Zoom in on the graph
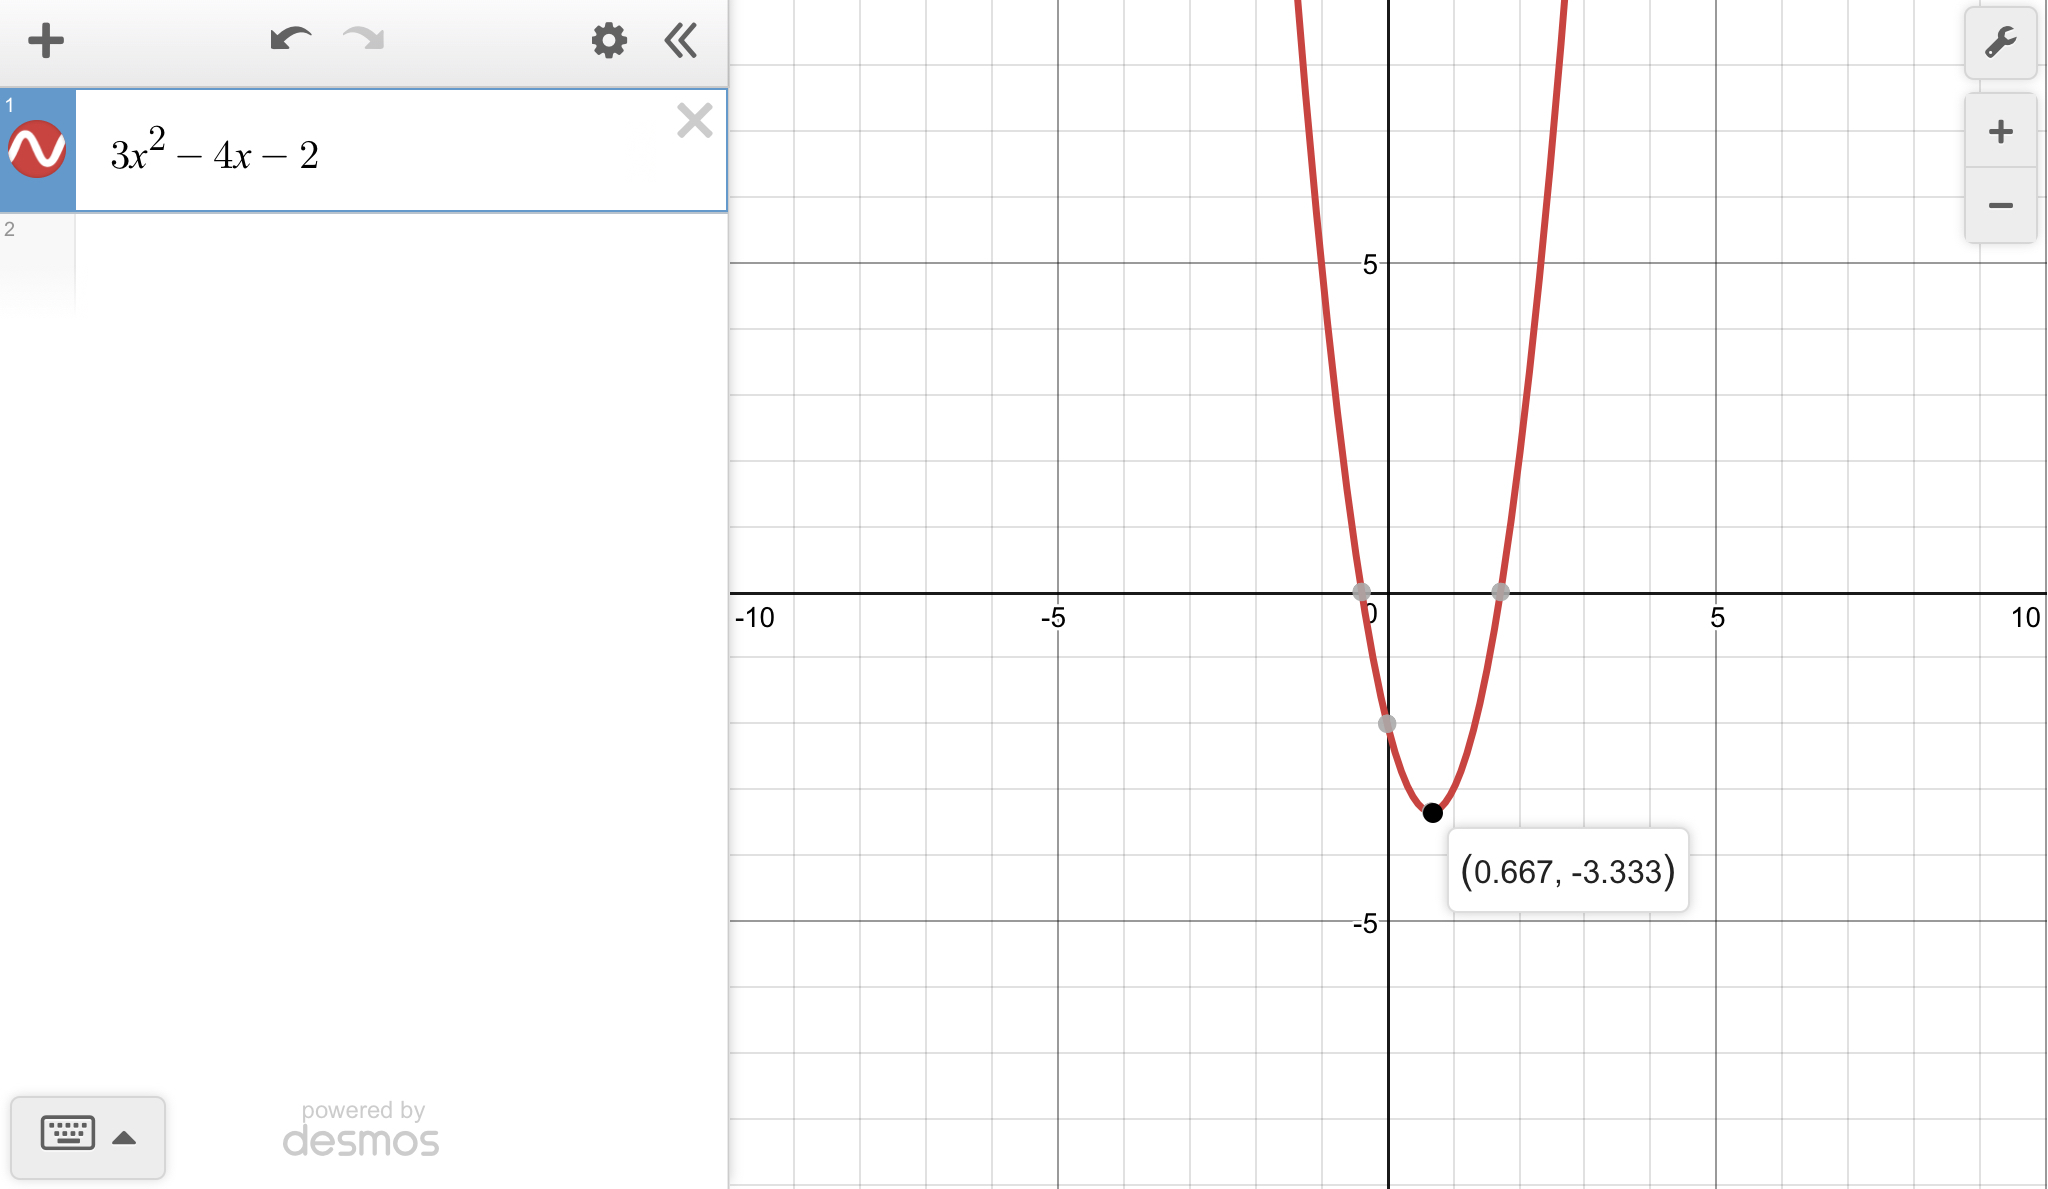This screenshot has width=2048, height=1189. coord(2000,132)
